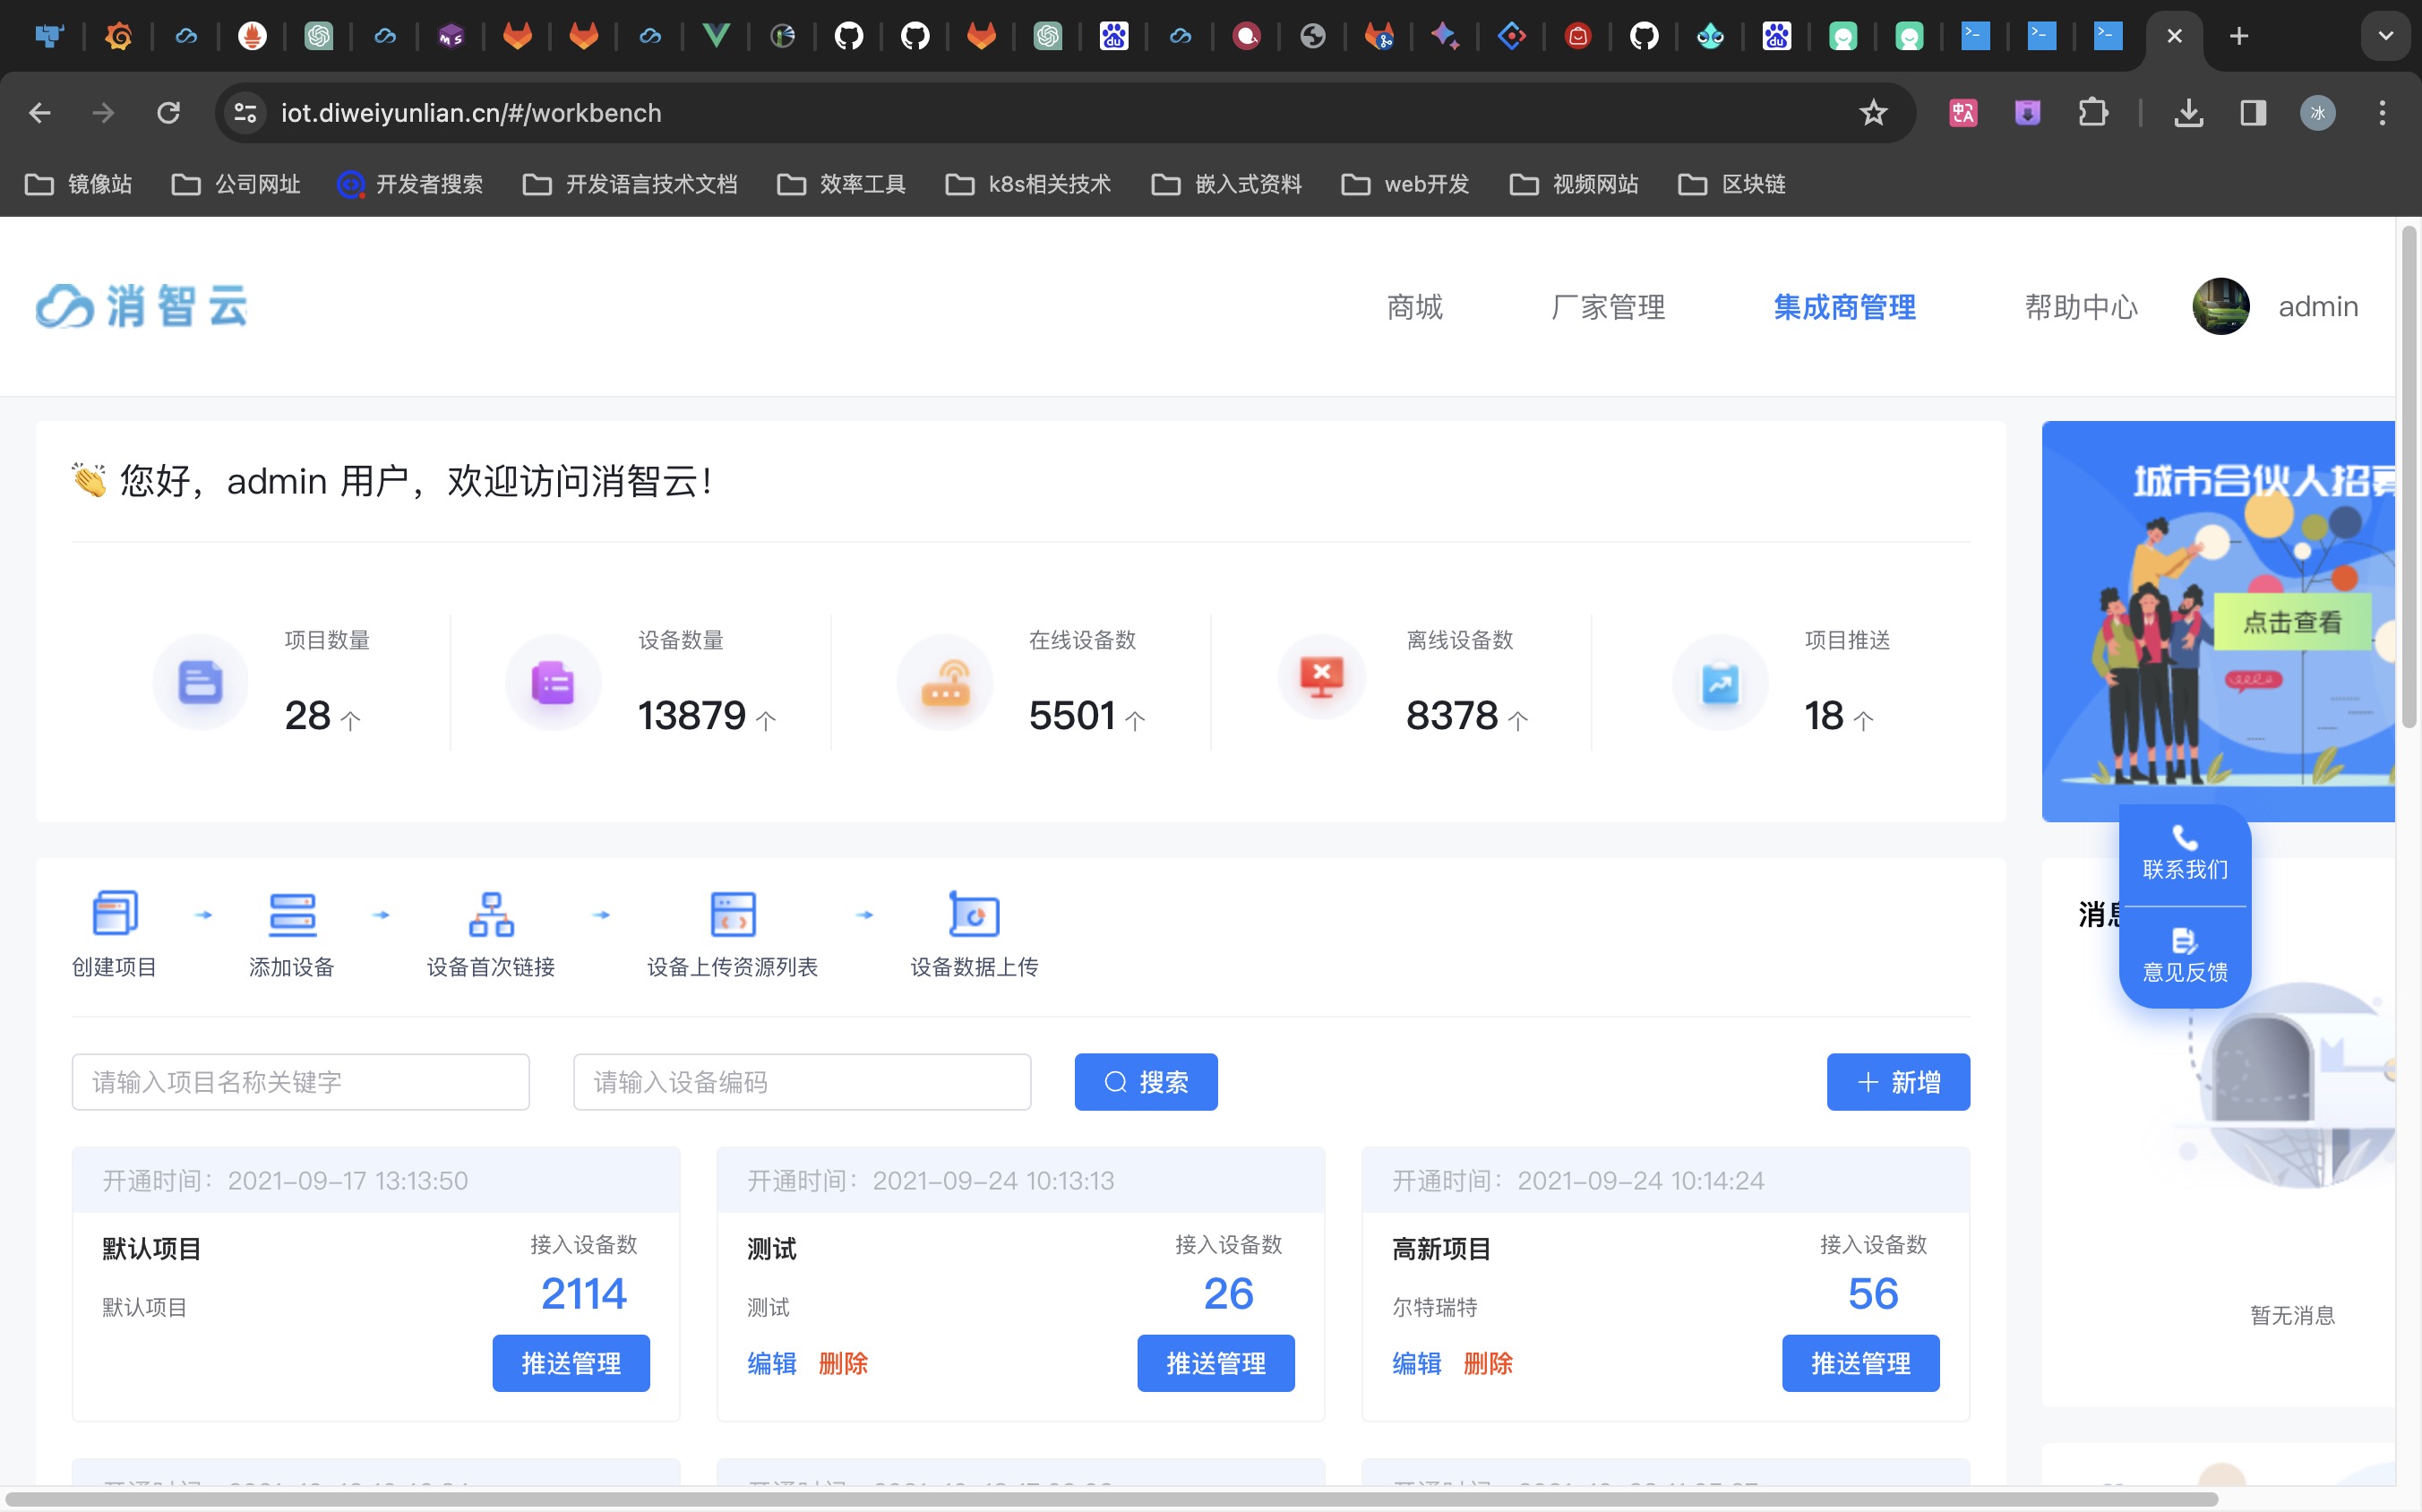Open the 帮助中心 nav item
Viewport: 2422px width, 1512px height.
(x=2081, y=306)
